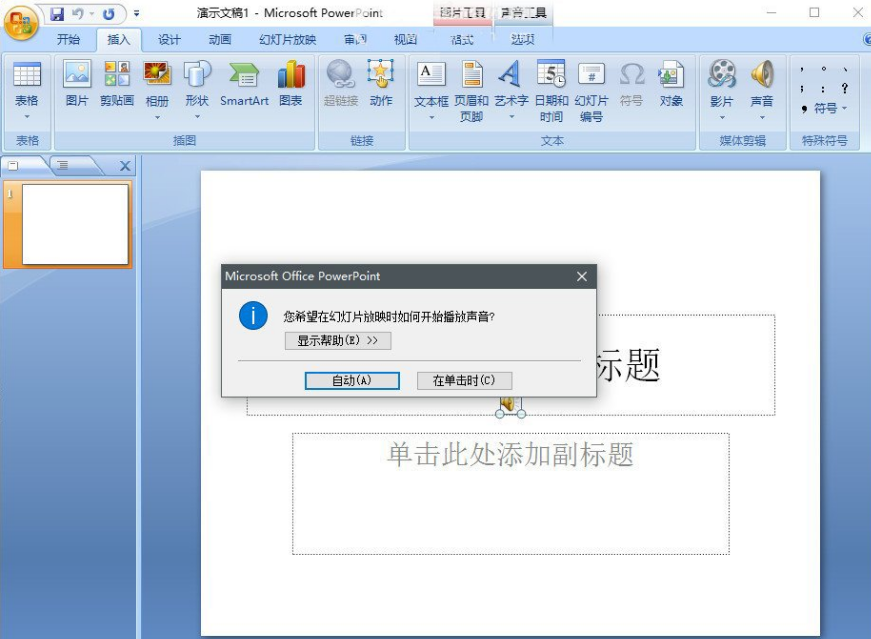Viewport: 871px width, 639px height.
Task: Click the title placeholder text
Action: (628, 366)
